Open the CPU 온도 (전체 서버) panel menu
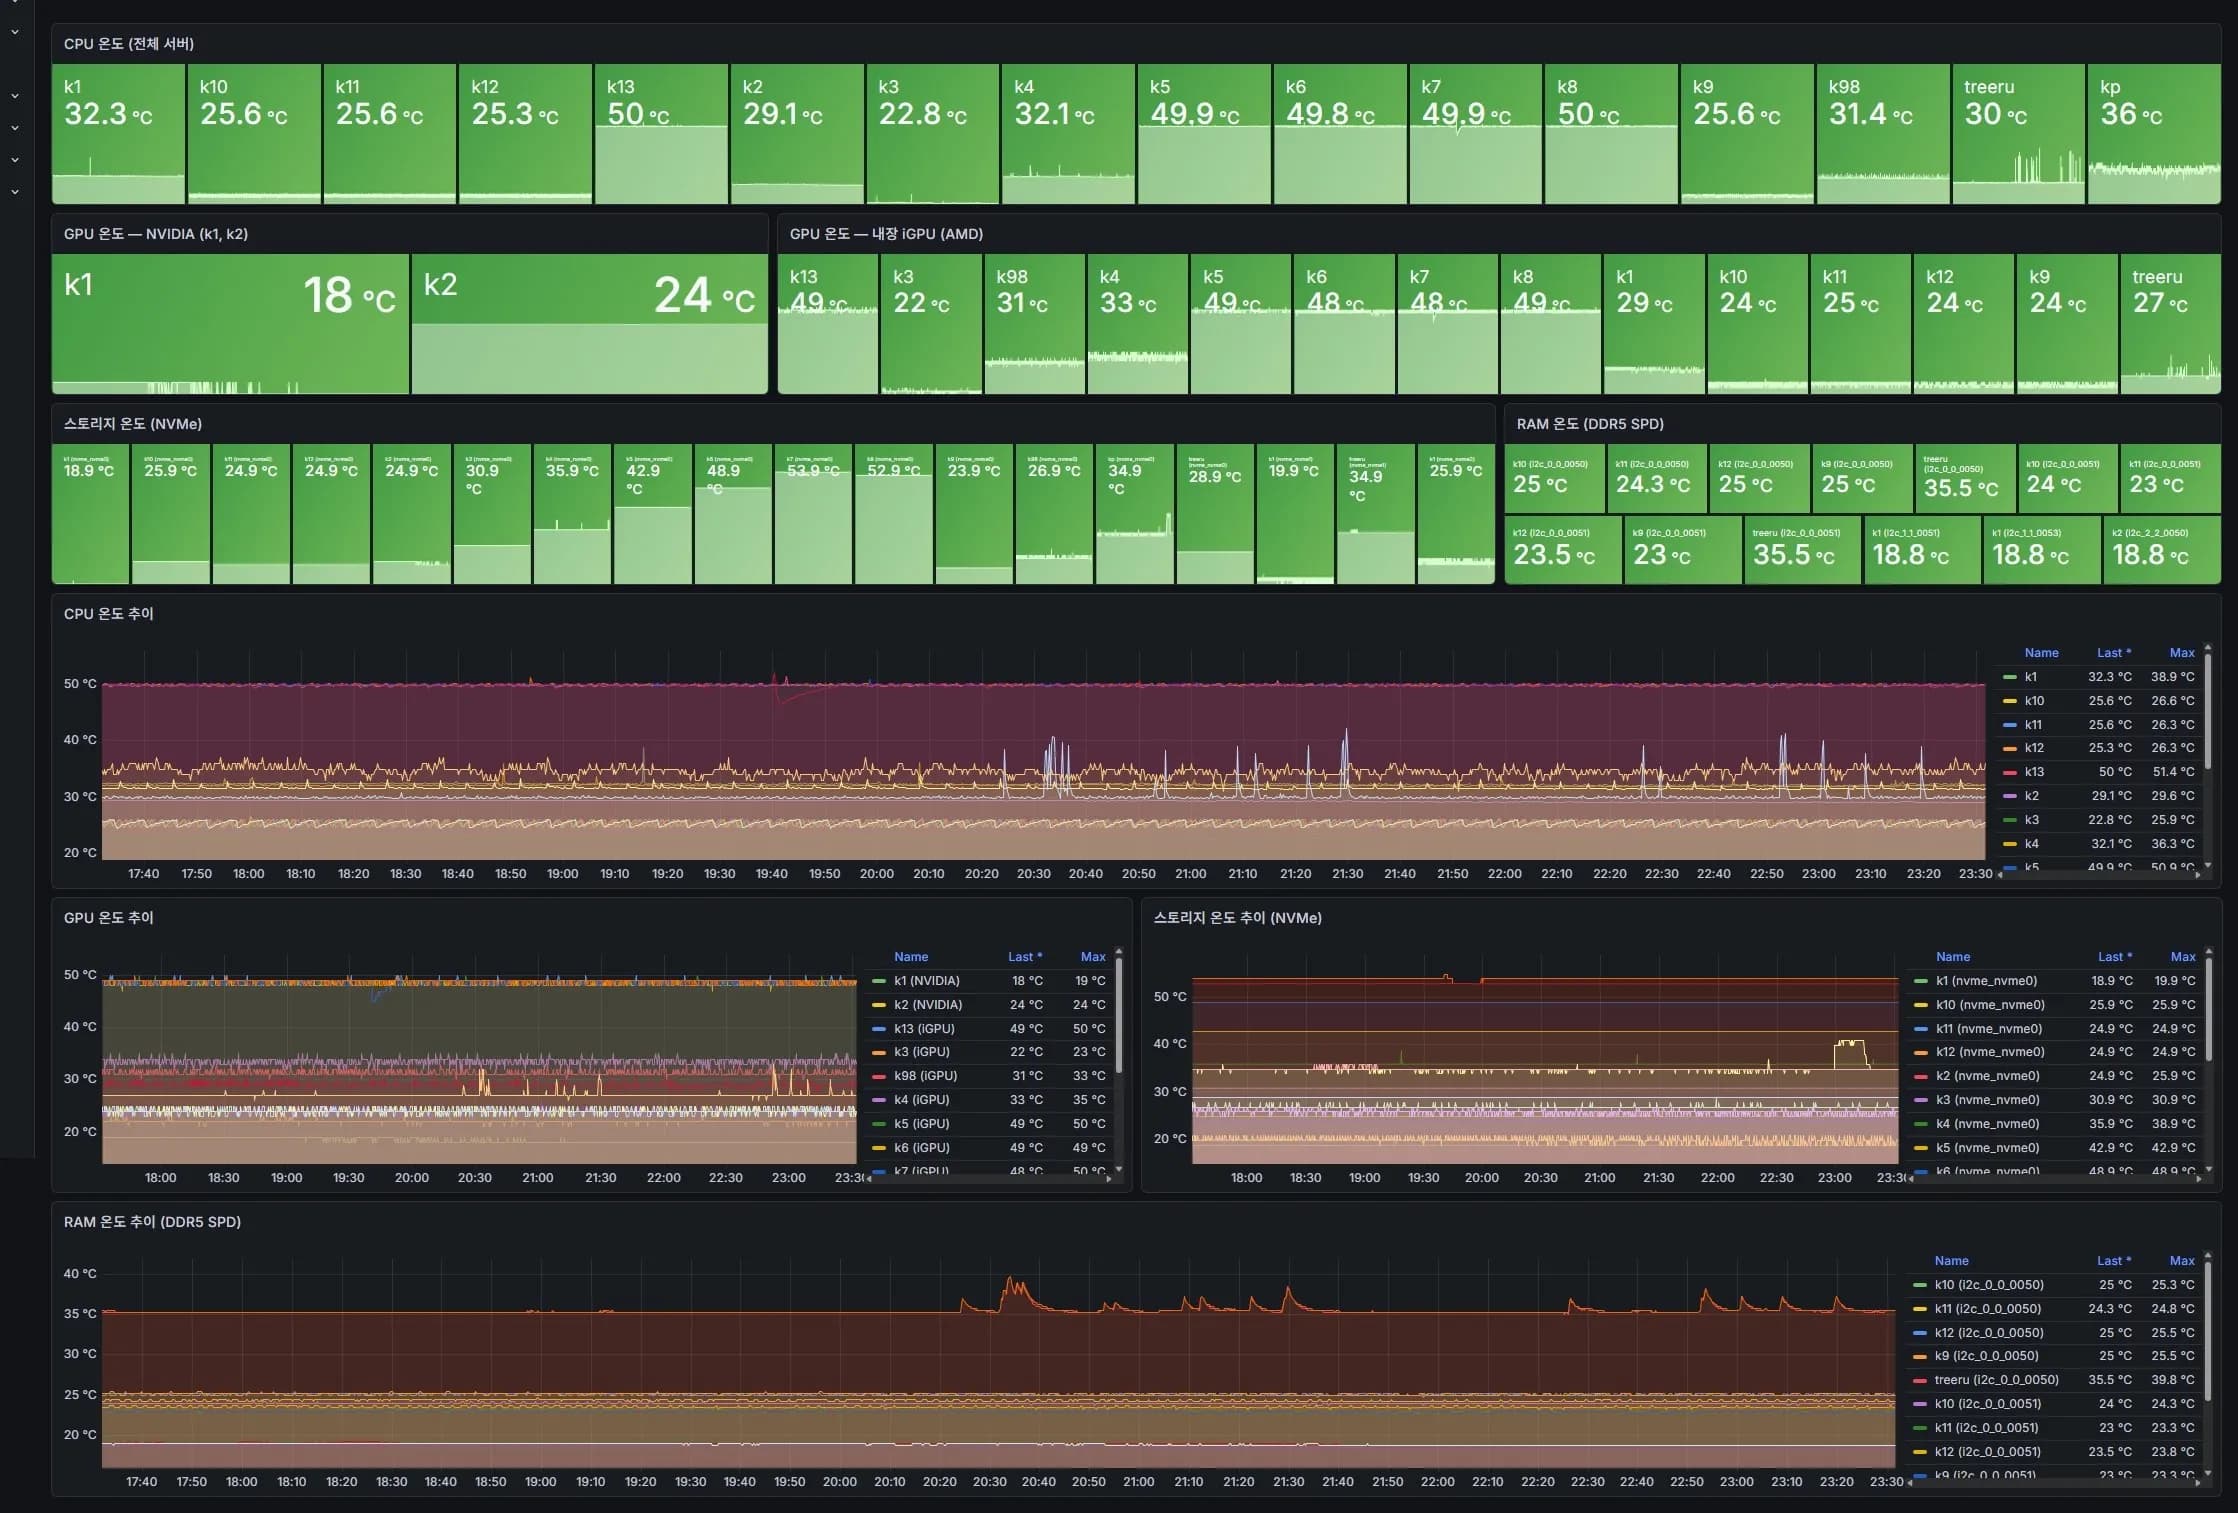The height and width of the screenshot is (1513, 2238). 129,44
